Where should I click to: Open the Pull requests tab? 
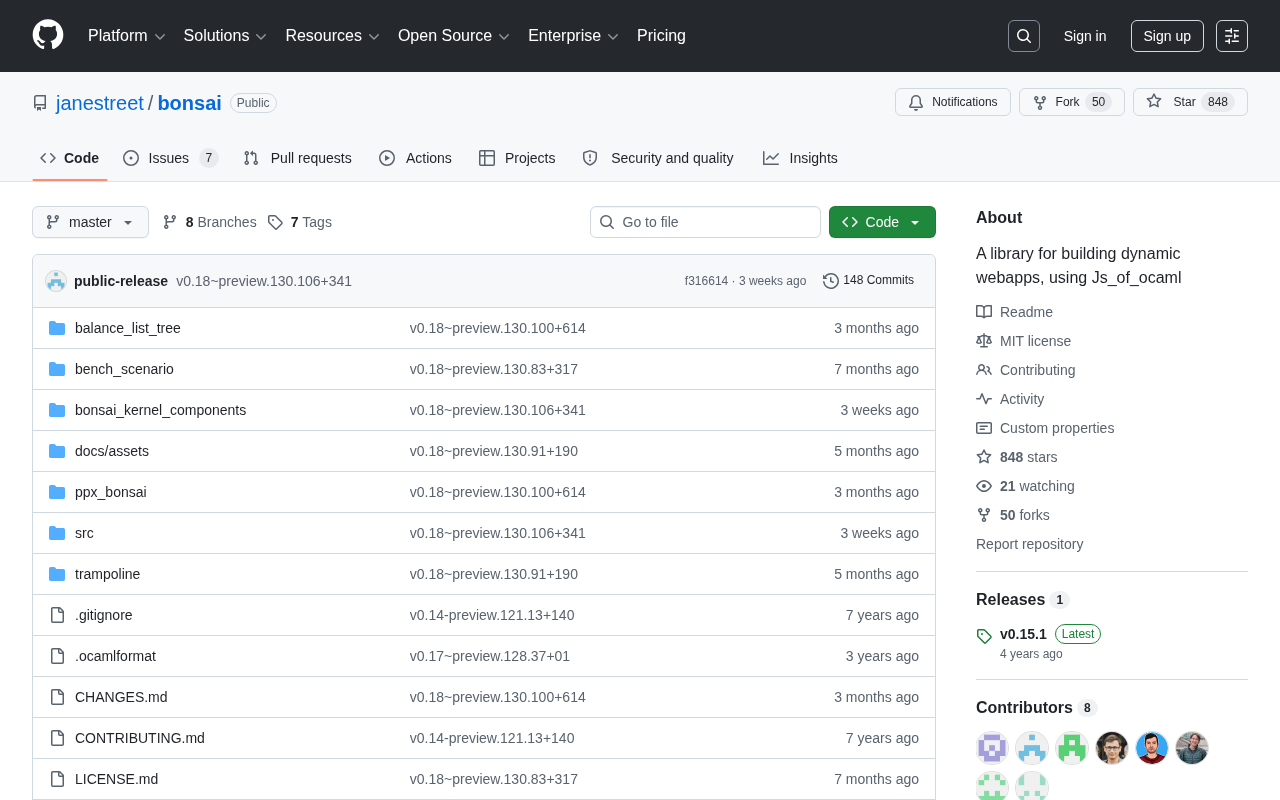click(x=297, y=158)
